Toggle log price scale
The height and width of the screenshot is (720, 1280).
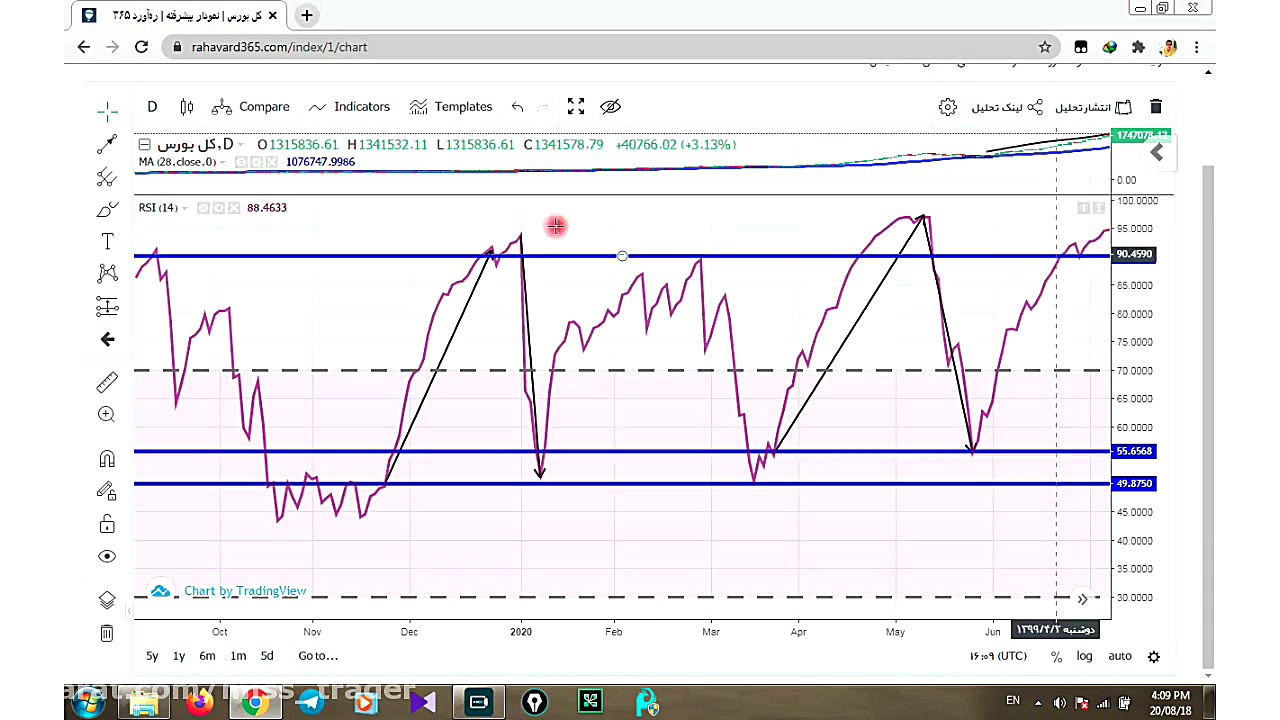point(1084,656)
